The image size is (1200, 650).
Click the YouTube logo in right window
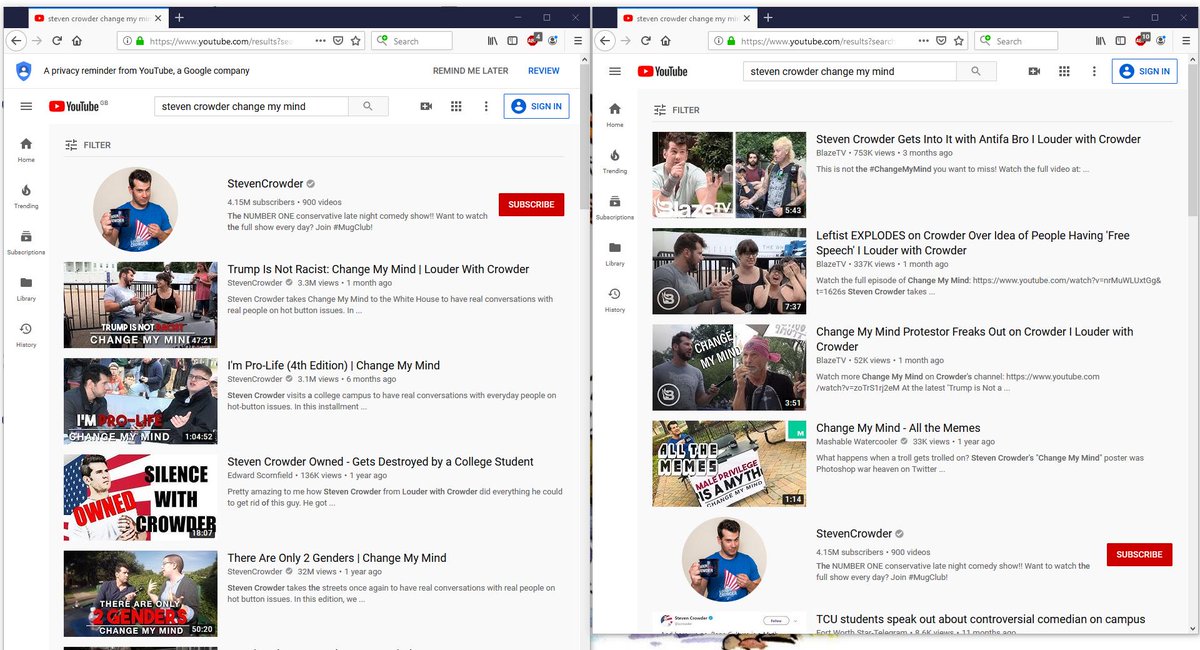pos(662,71)
